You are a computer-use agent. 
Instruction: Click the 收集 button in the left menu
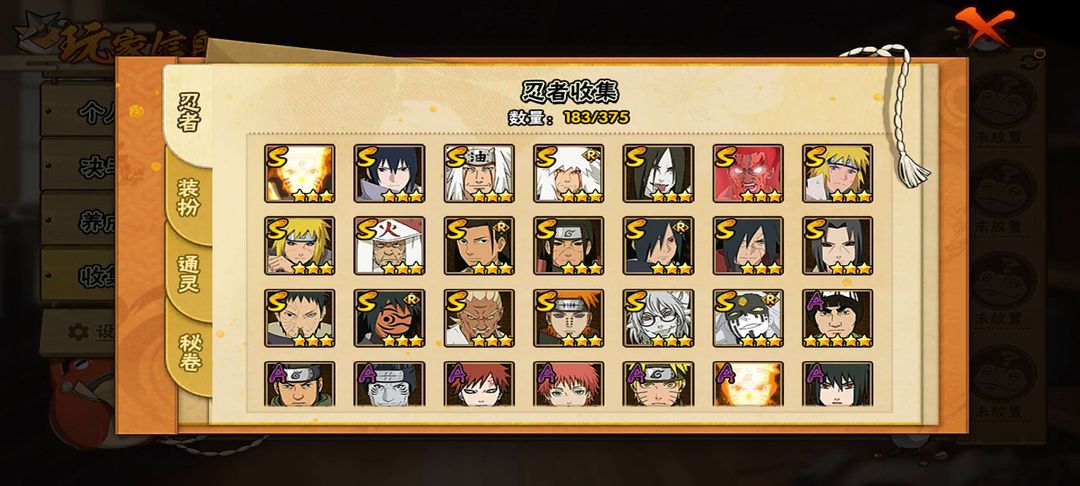78,275
